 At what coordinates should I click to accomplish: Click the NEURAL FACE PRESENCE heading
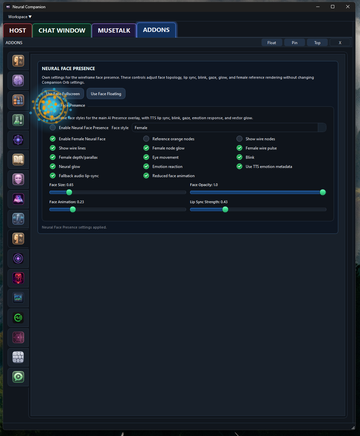68,68
